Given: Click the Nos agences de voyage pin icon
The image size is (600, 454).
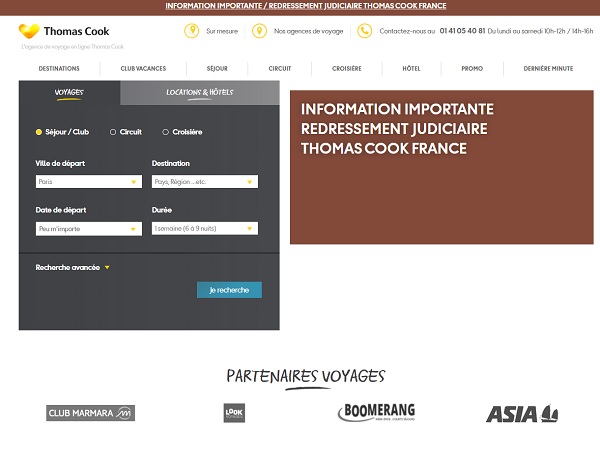Looking at the screenshot, I should click(x=260, y=31).
